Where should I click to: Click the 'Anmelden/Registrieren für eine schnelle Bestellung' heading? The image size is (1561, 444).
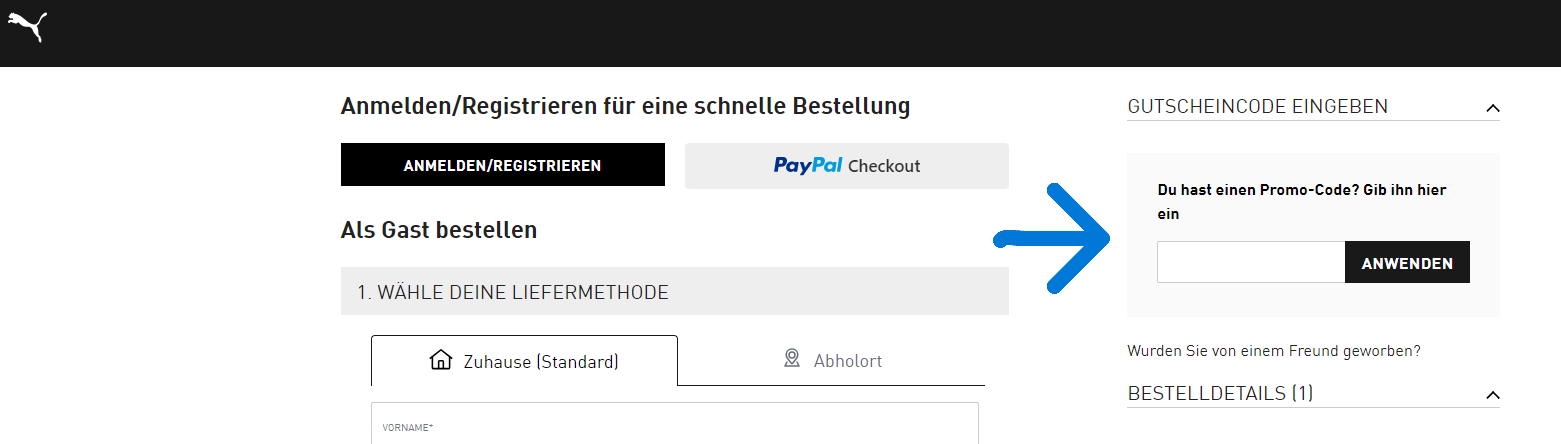(625, 106)
